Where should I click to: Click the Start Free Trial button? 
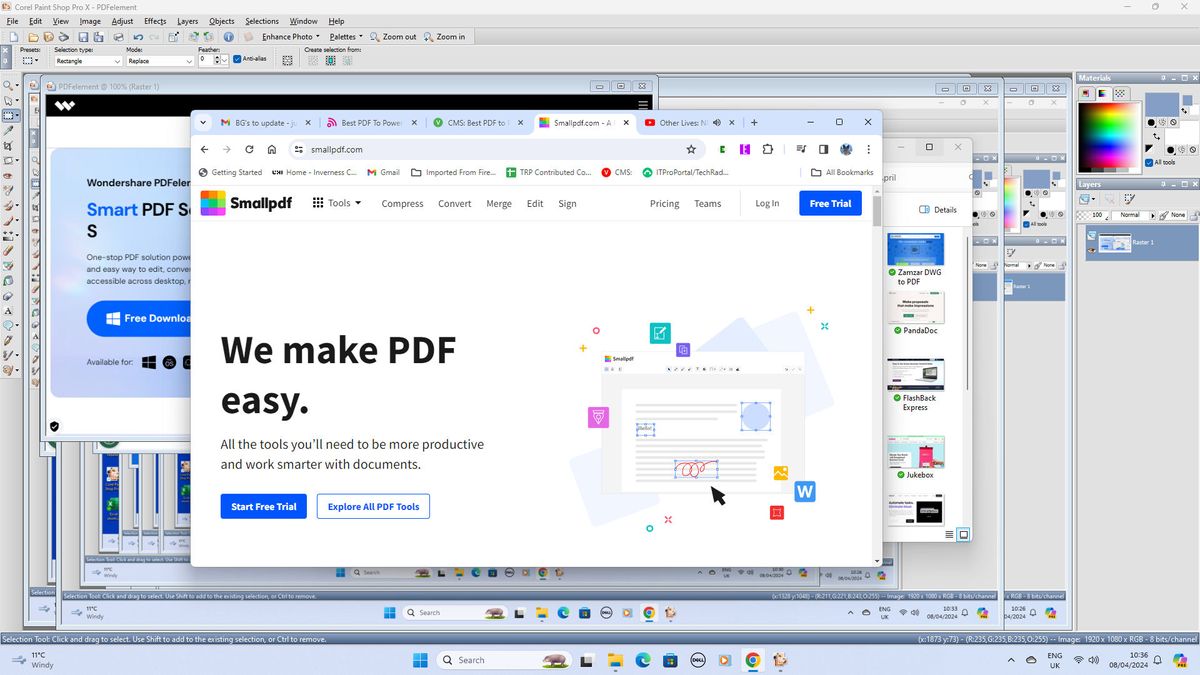click(263, 506)
